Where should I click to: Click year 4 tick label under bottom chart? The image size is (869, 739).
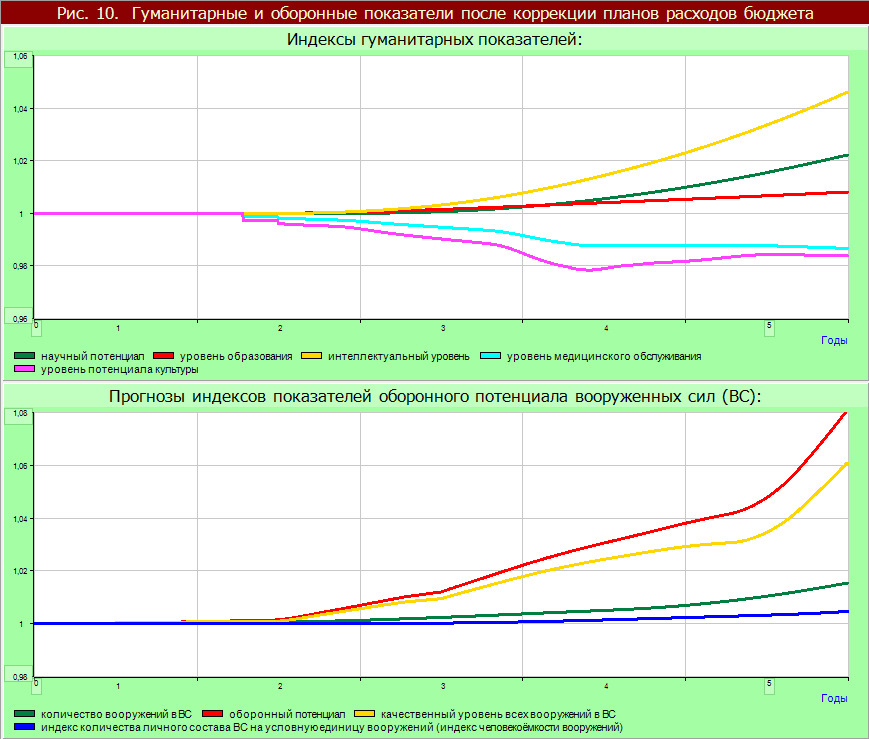(x=606, y=686)
